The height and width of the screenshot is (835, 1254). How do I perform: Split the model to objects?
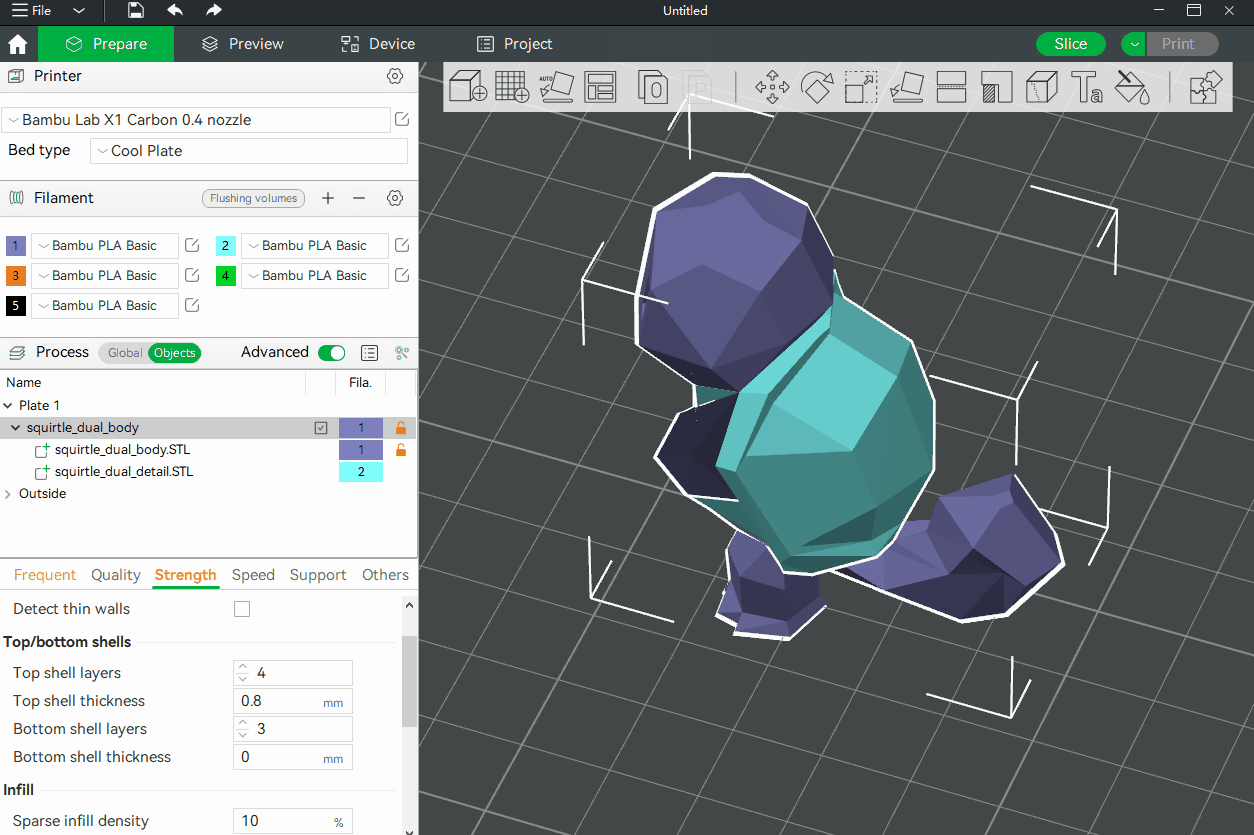(653, 87)
